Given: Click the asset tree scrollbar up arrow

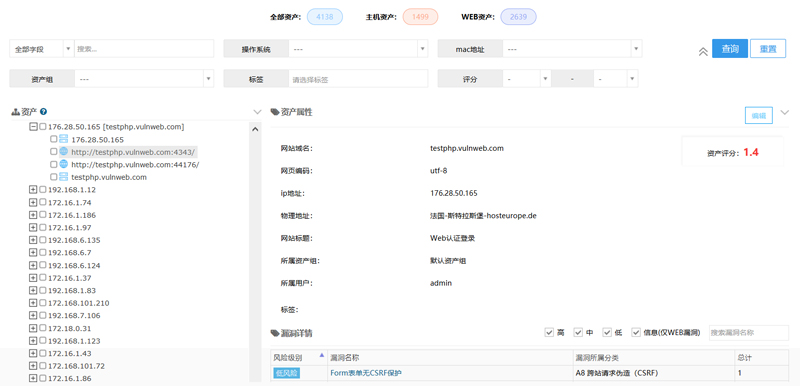Looking at the screenshot, I should (256, 130).
